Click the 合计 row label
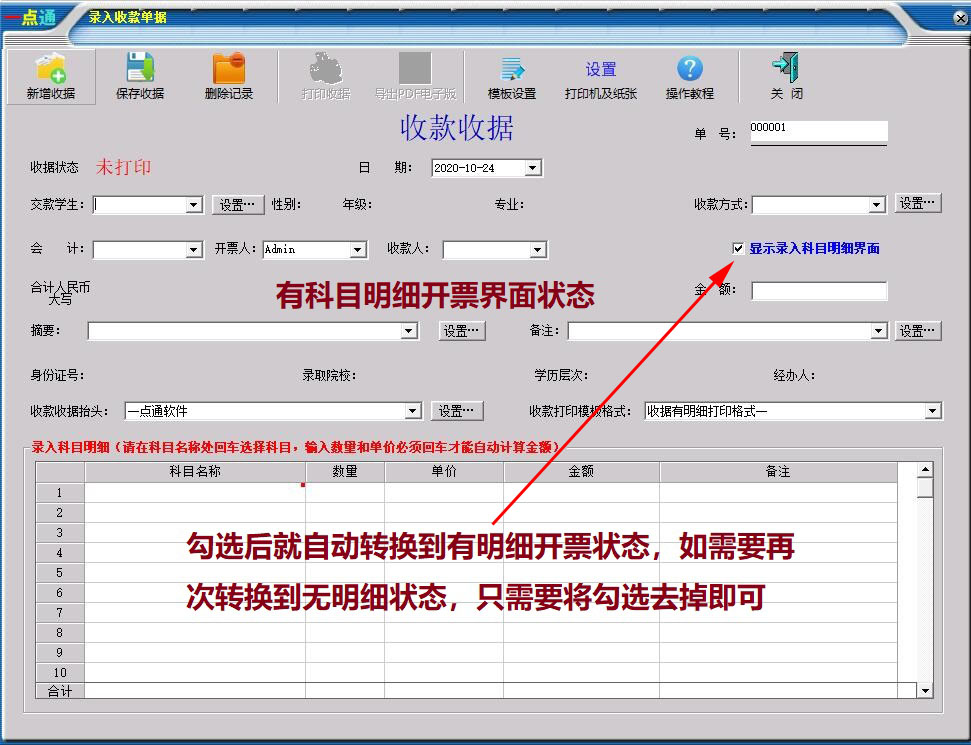The height and width of the screenshot is (745, 971). pyautogui.click(x=60, y=691)
